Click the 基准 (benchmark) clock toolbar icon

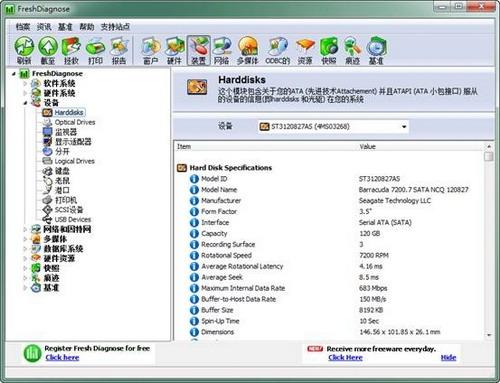(376, 50)
